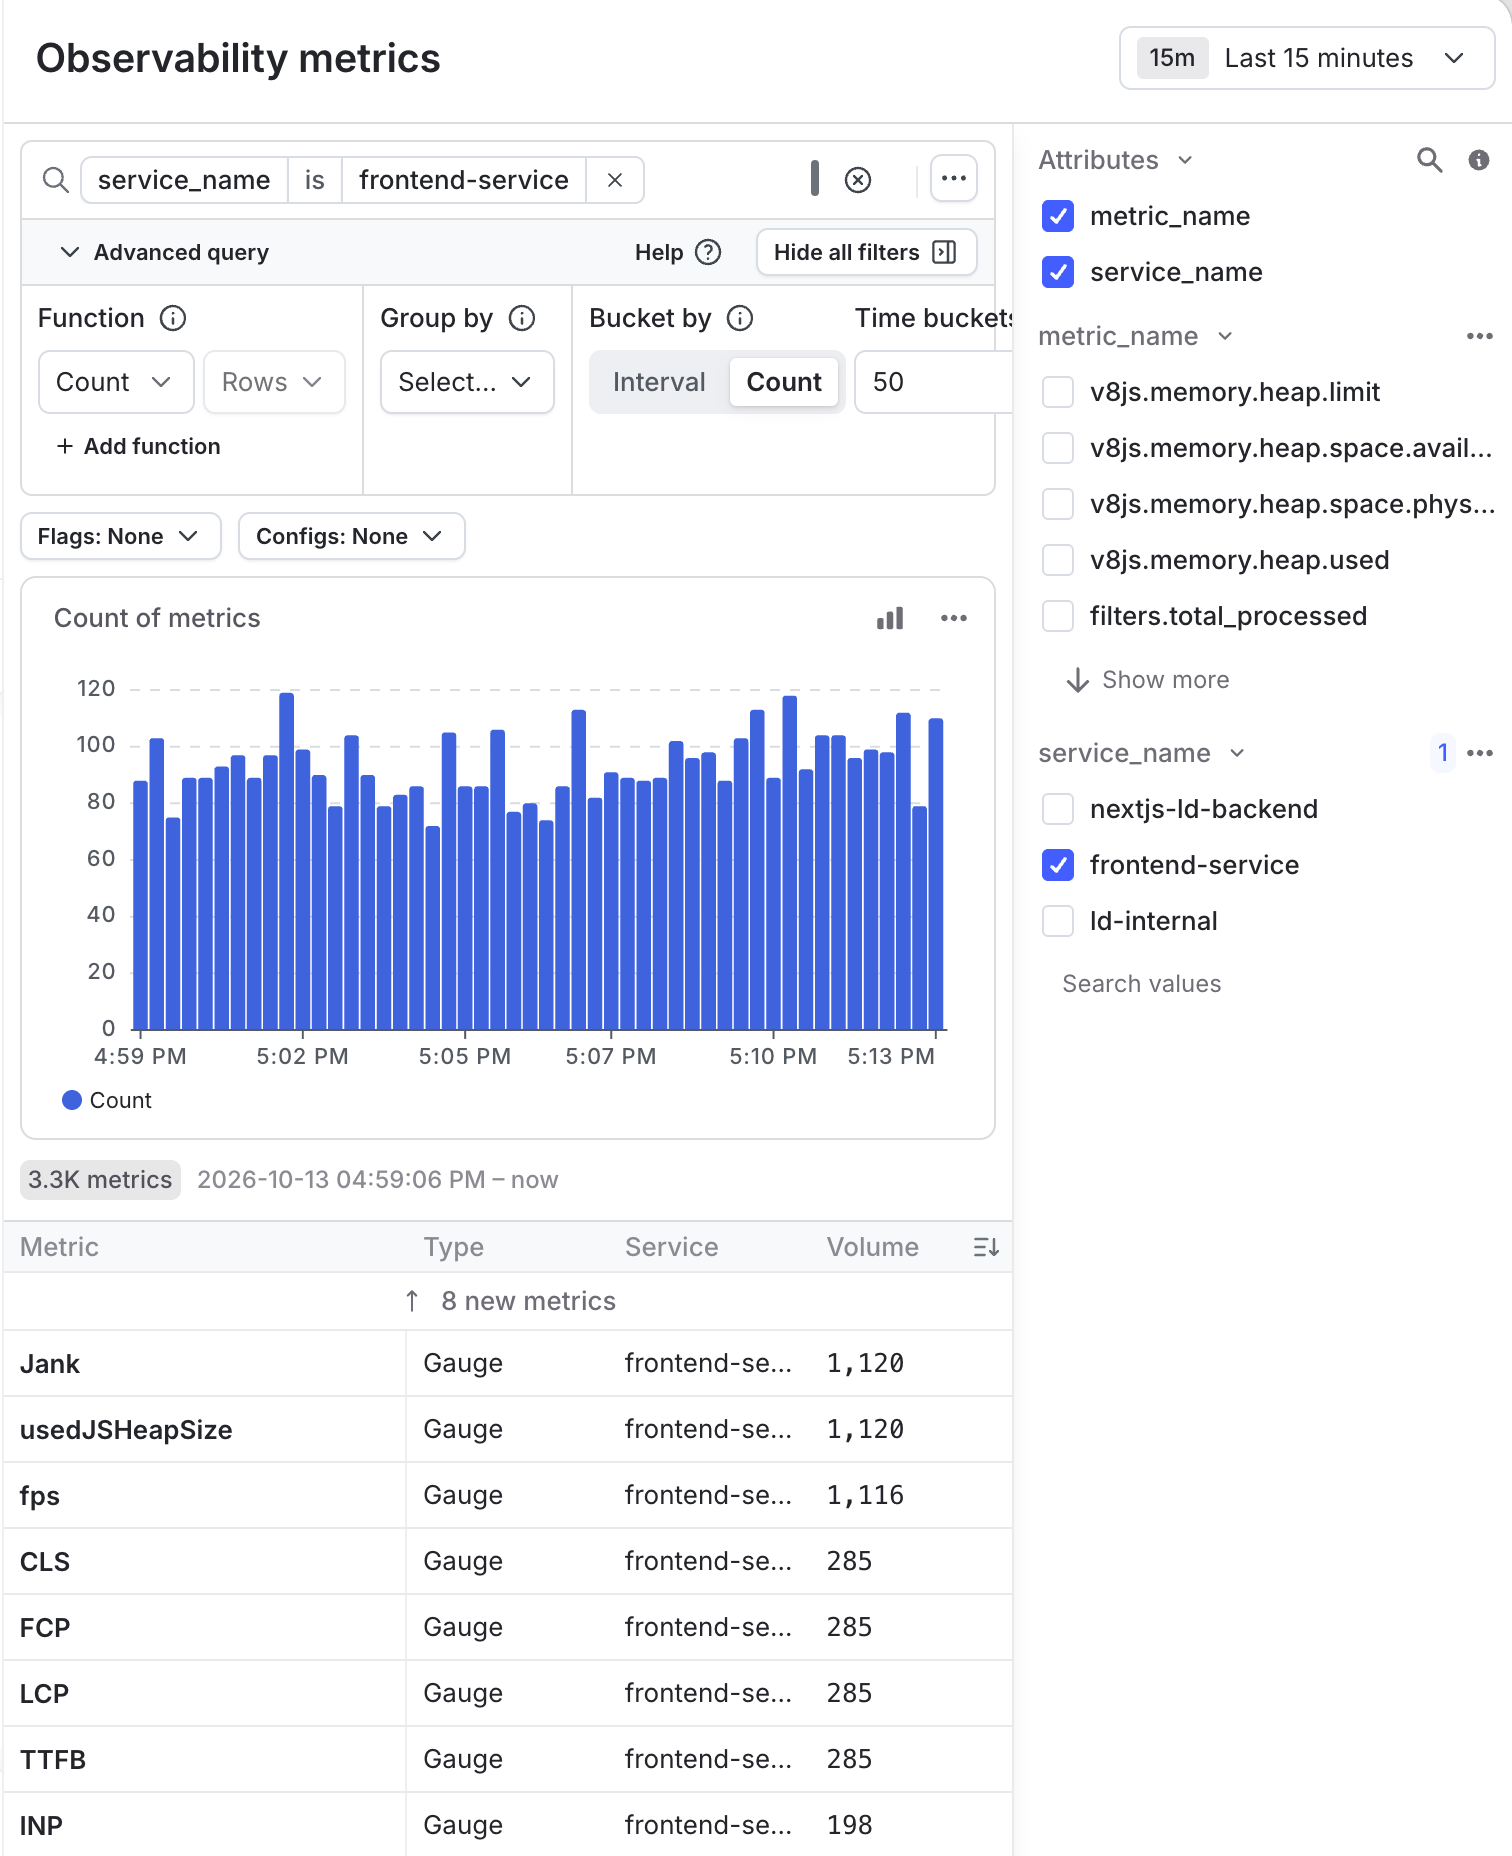The image size is (1512, 1856).
Task: Open the Group by Select dropdown
Action: 467,382
